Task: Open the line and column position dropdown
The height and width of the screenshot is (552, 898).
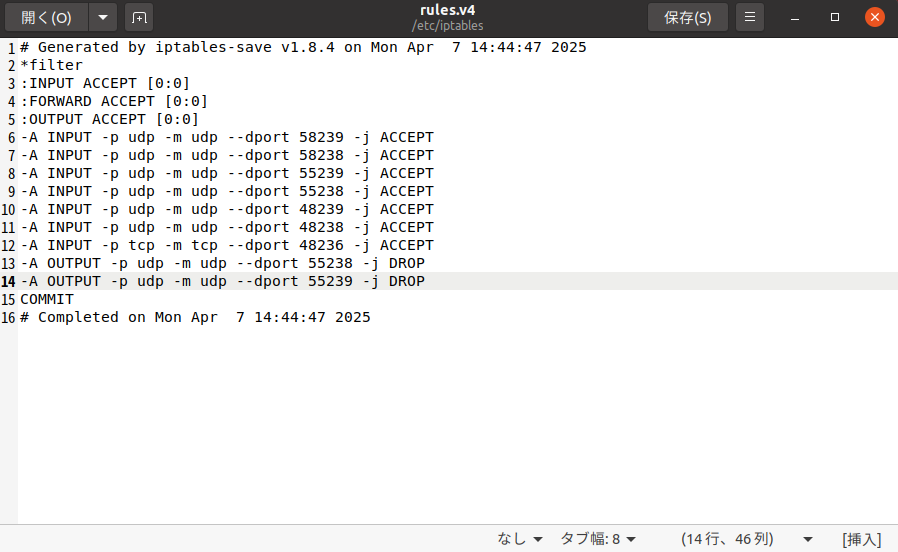Action: pyautogui.click(x=746, y=539)
